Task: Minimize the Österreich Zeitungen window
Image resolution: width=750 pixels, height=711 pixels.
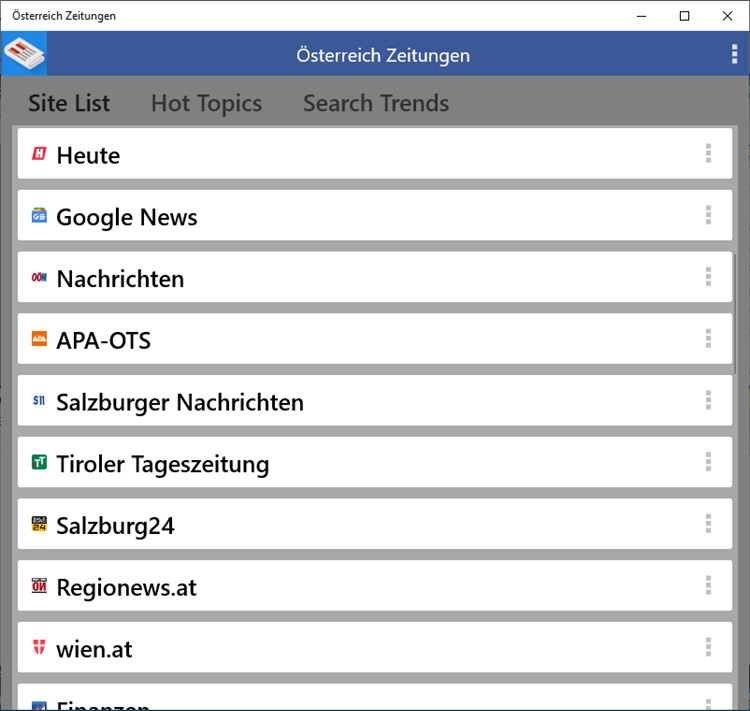Action: coord(641,16)
